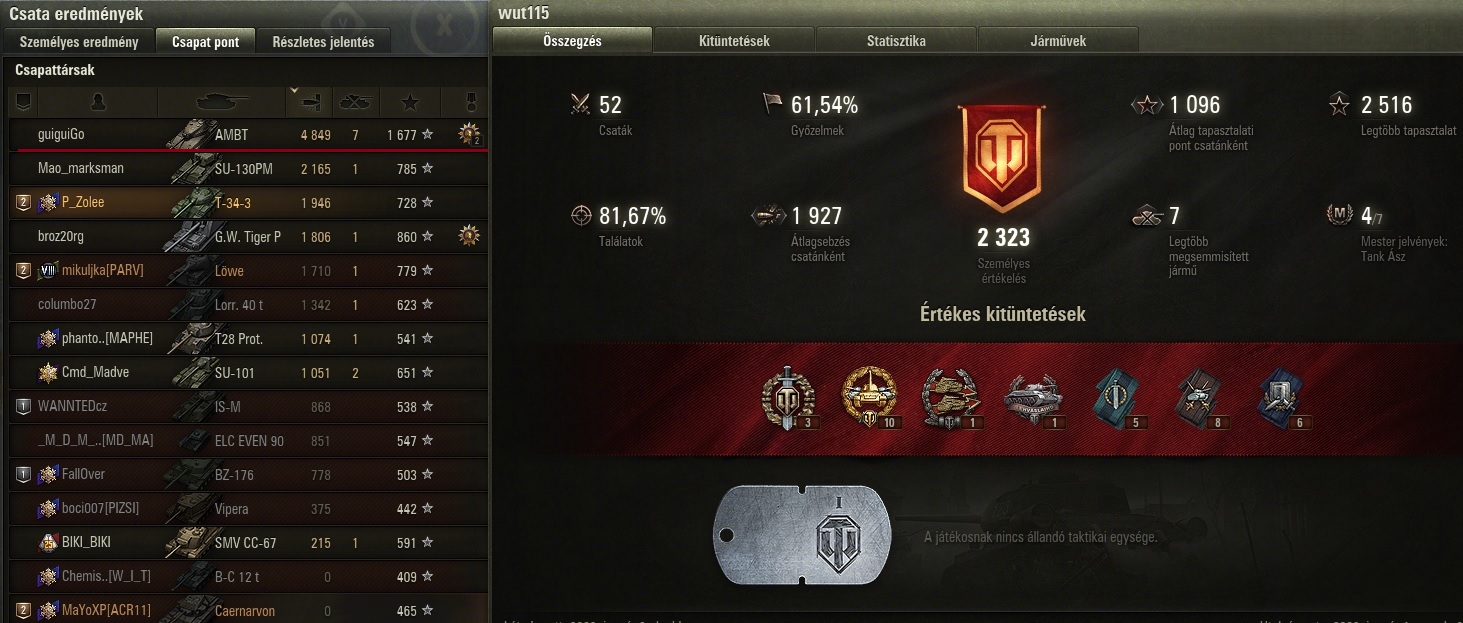Open the Csapat pont tab
Screen dimensions: 1463x623
pos(205,42)
